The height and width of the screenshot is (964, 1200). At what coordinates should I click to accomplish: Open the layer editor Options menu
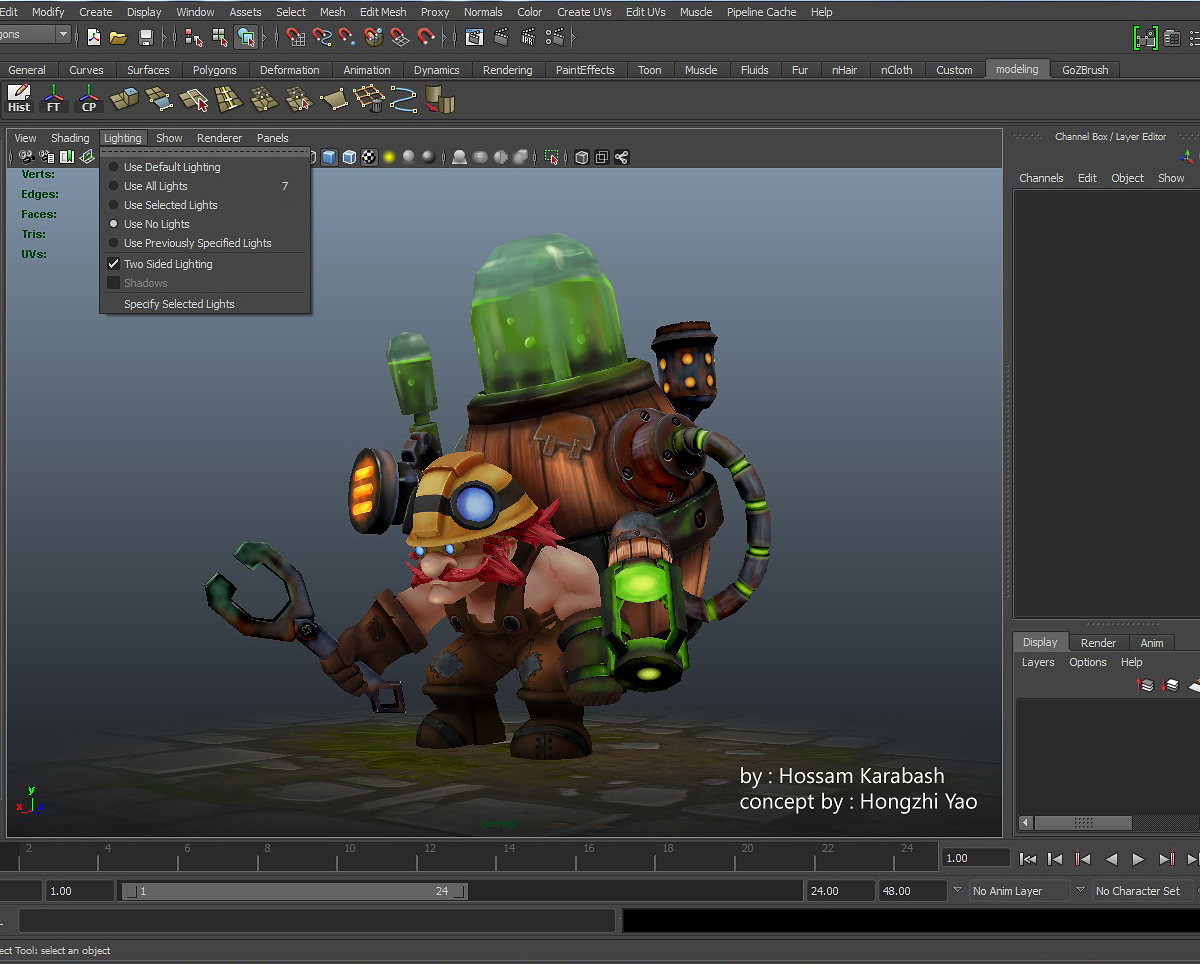coord(1088,662)
